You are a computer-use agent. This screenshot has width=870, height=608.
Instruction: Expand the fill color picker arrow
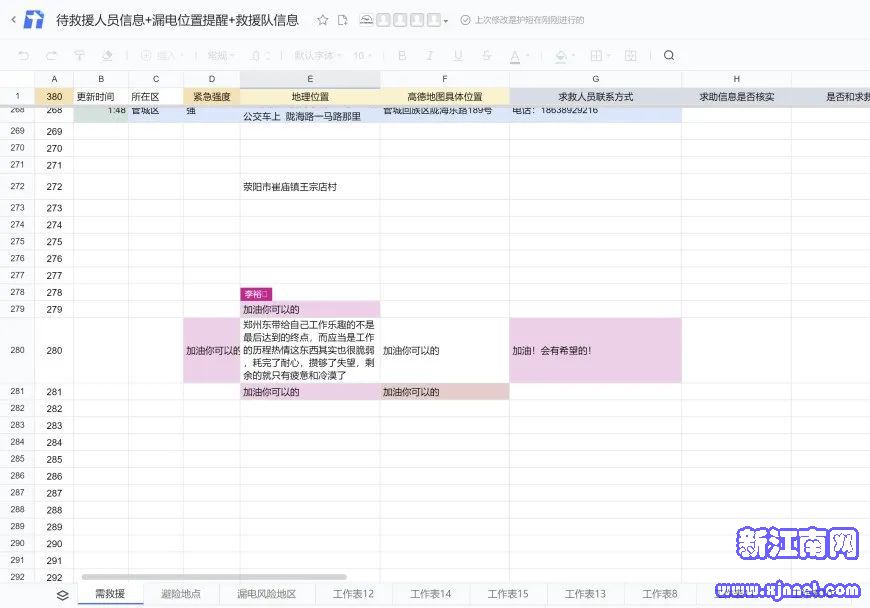574,56
